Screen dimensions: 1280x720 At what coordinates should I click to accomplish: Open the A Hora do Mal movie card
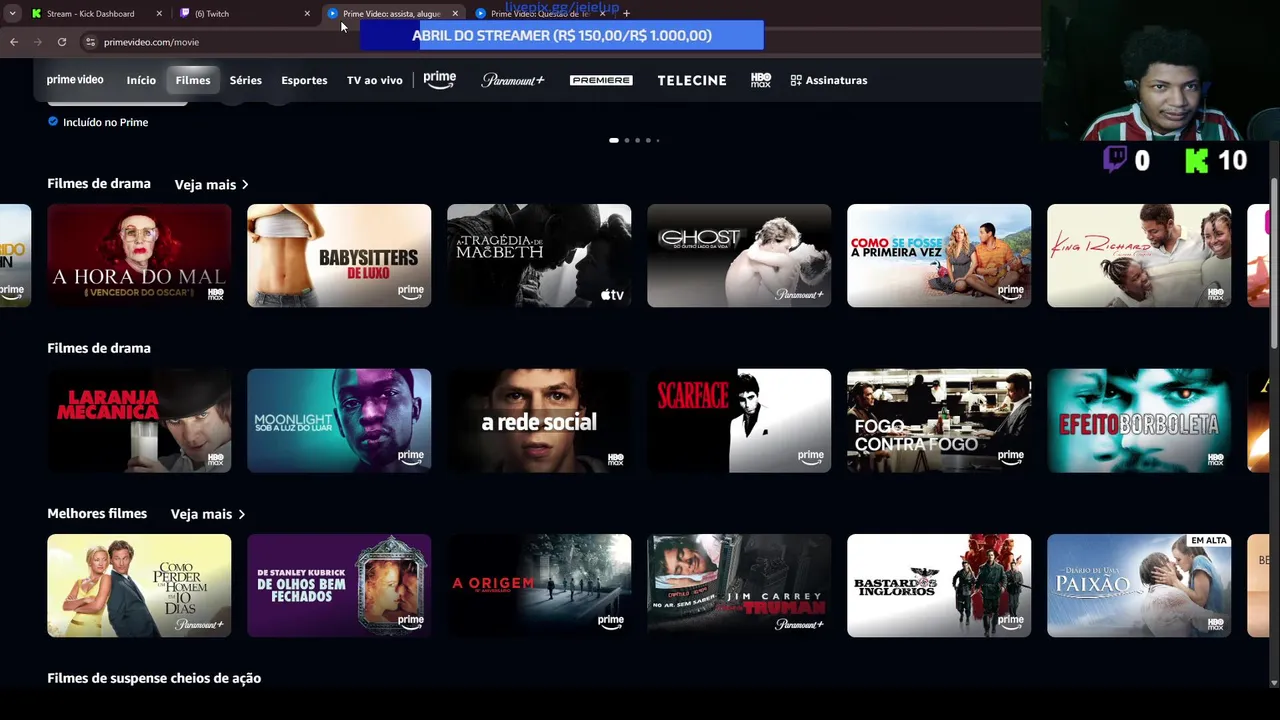(x=139, y=255)
